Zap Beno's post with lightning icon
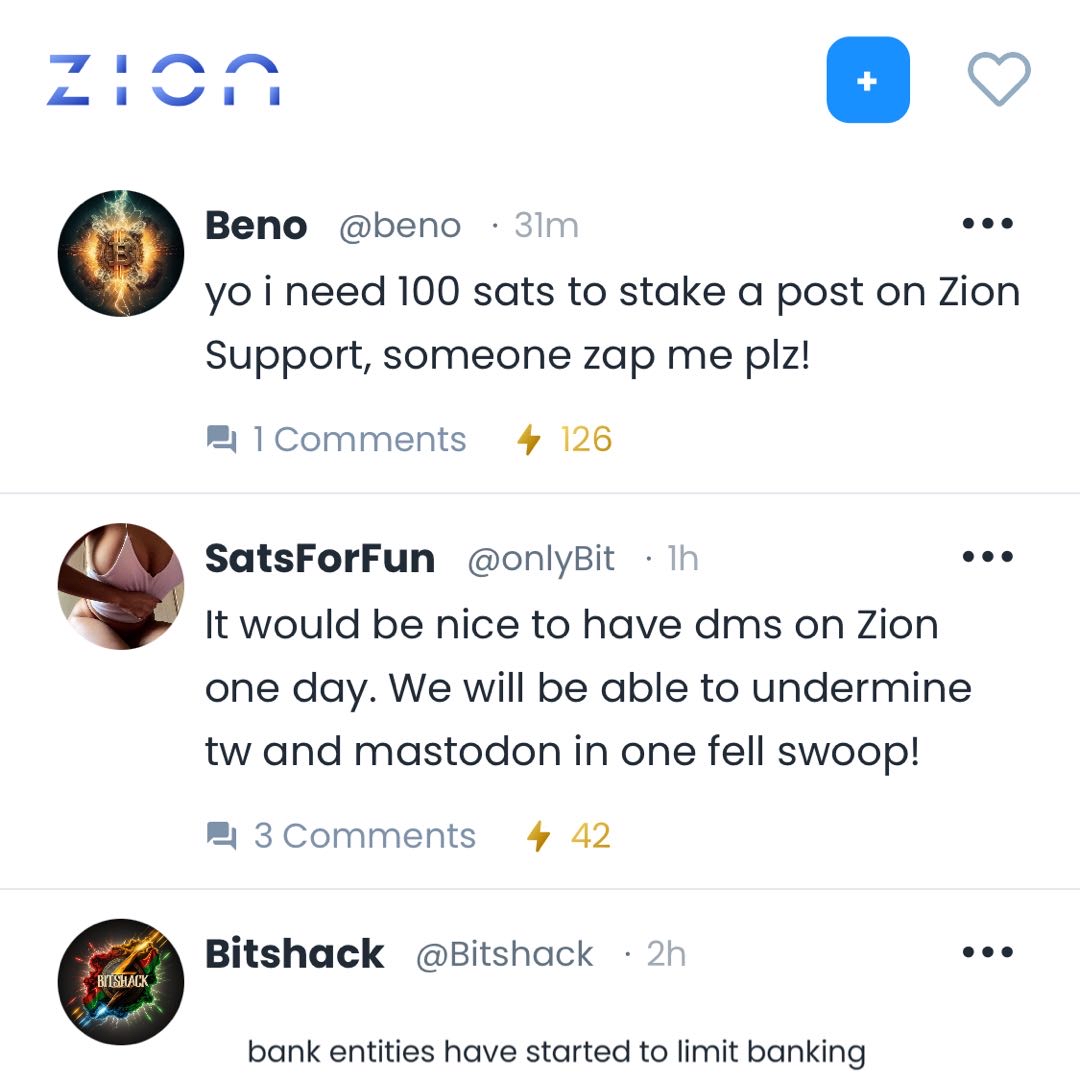Screen dimensions: 1080x1080 (529, 439)
